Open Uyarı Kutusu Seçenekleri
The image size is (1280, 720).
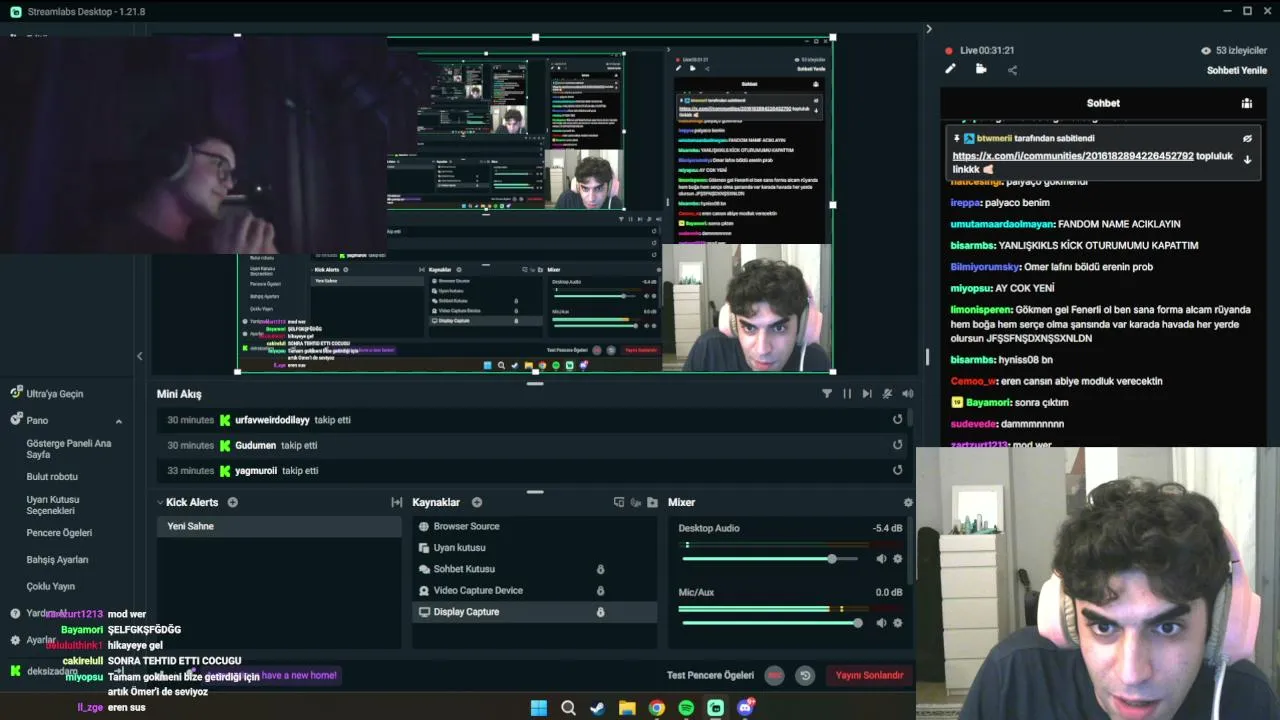53,505
